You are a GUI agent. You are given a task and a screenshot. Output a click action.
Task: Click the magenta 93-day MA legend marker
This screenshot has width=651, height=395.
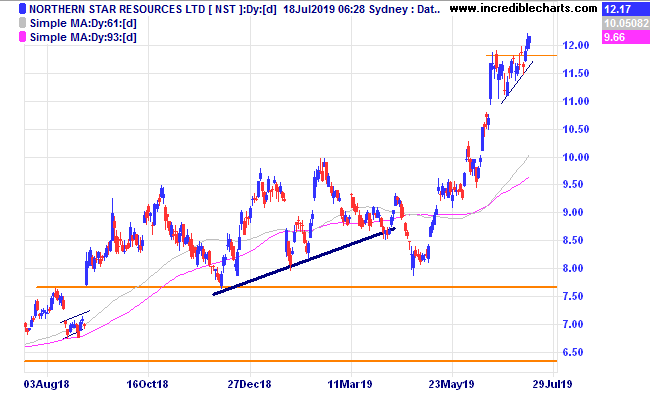22,37
